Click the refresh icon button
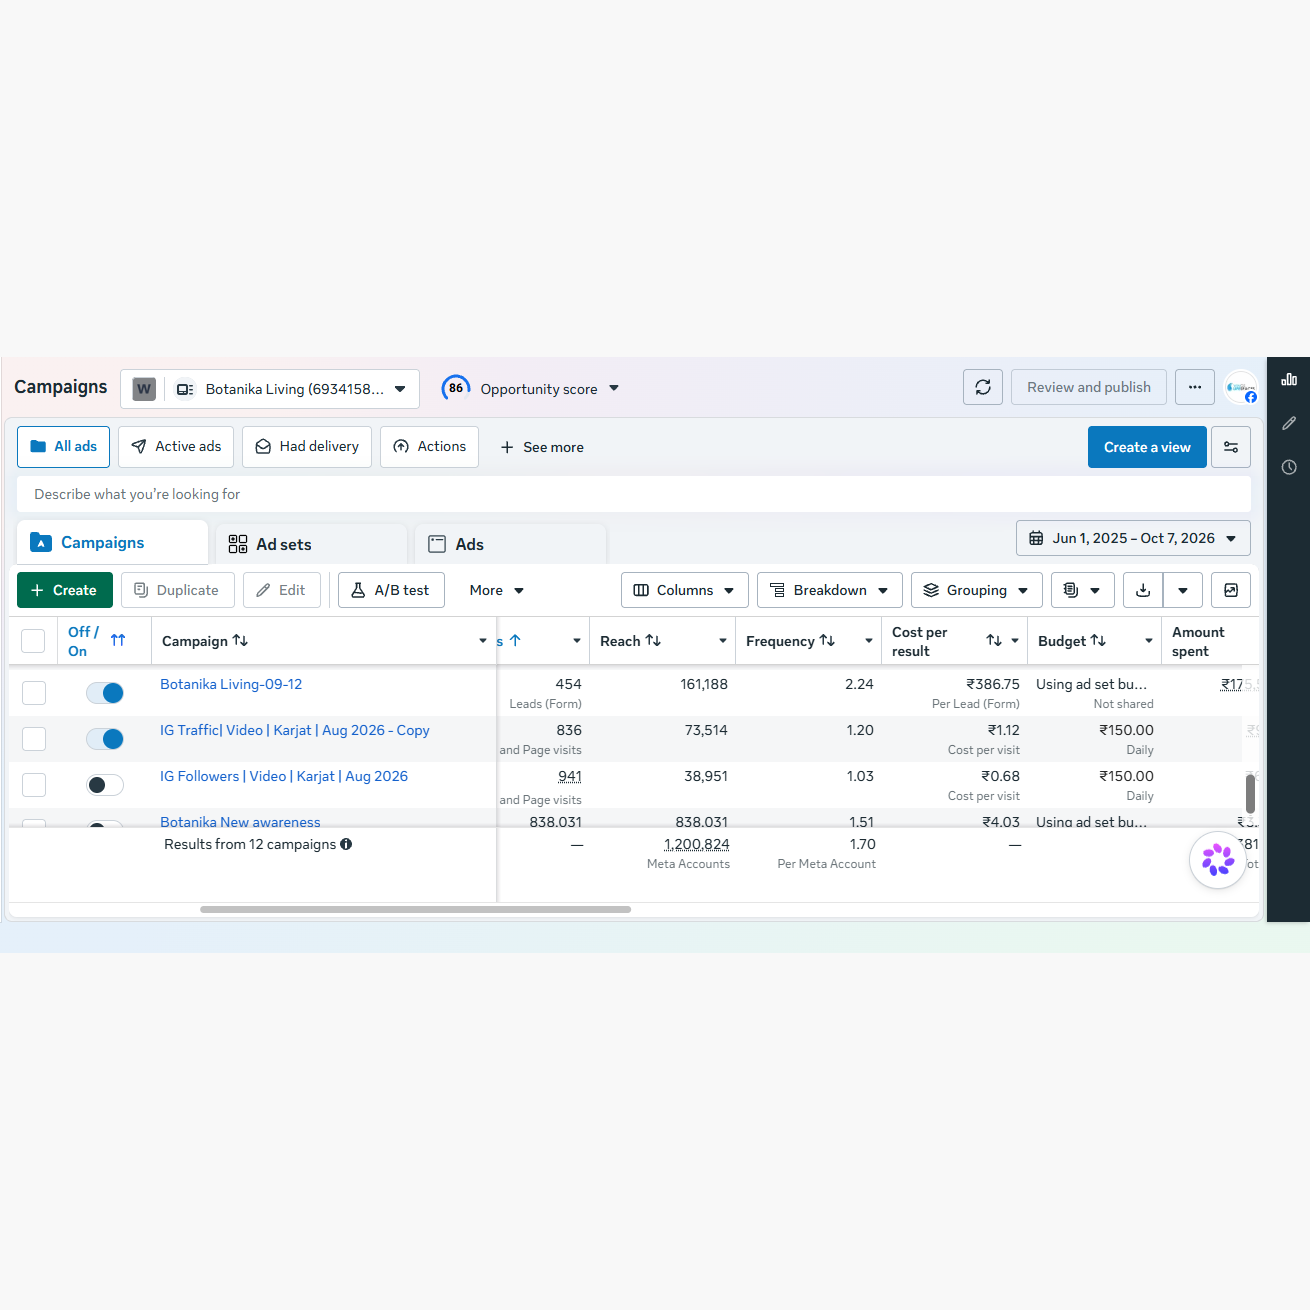Image resolution: width=1310 pixels, height=1310 pixels. click(x=983, y=387)
